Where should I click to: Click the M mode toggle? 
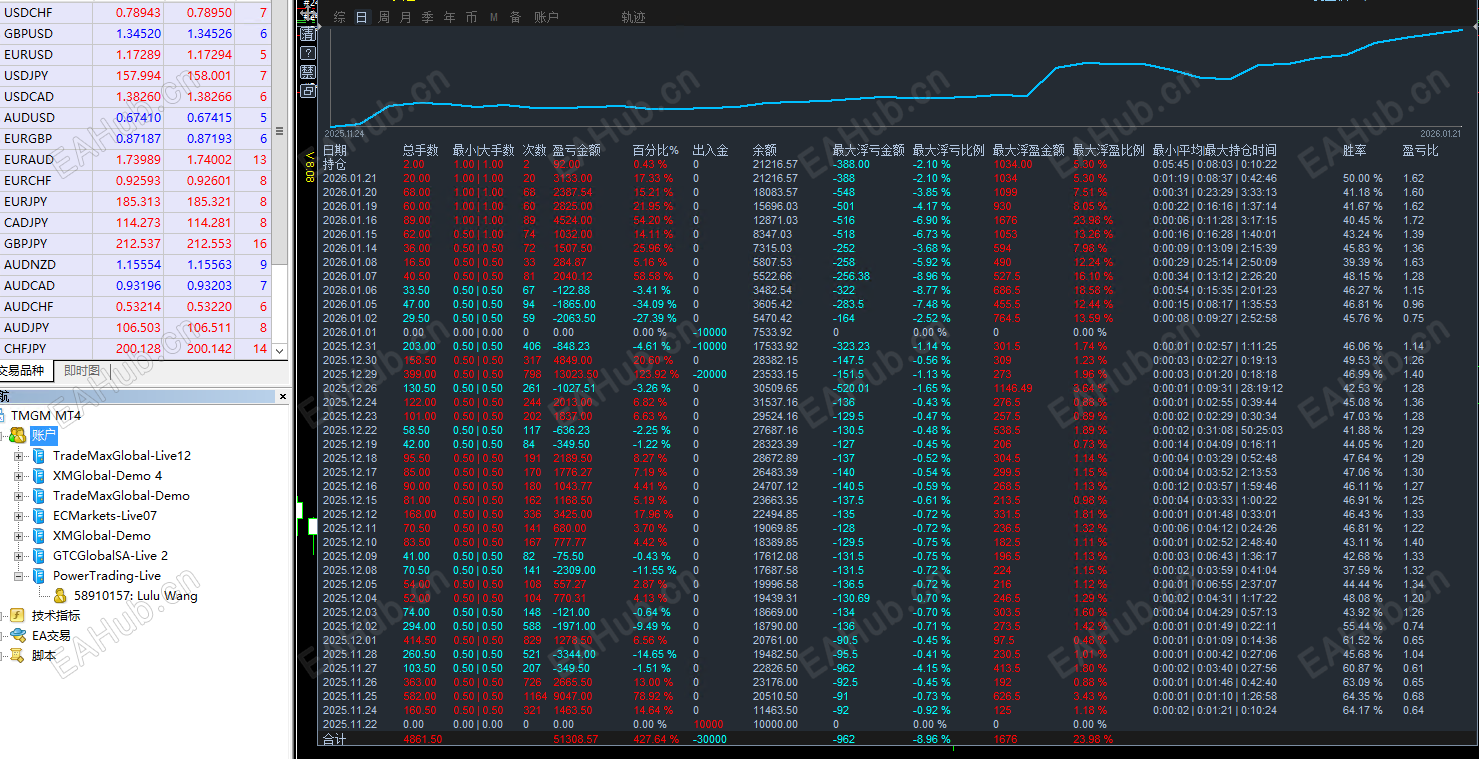pyautogui.click(x=492, y=16)
